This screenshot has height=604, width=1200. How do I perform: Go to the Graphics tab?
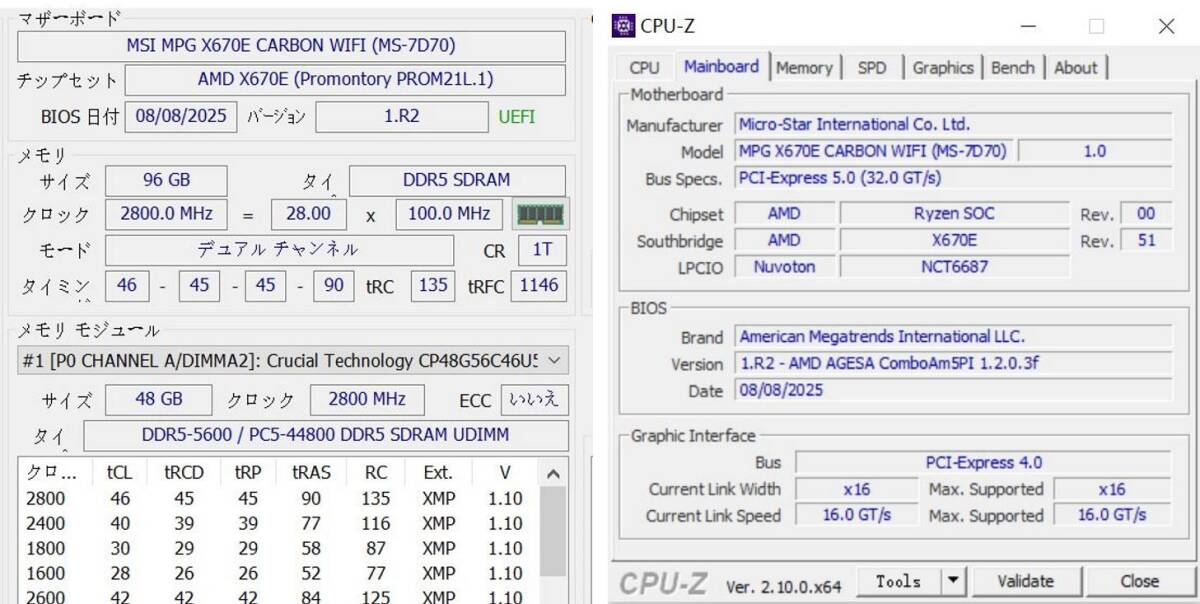[x=942, y=68]
